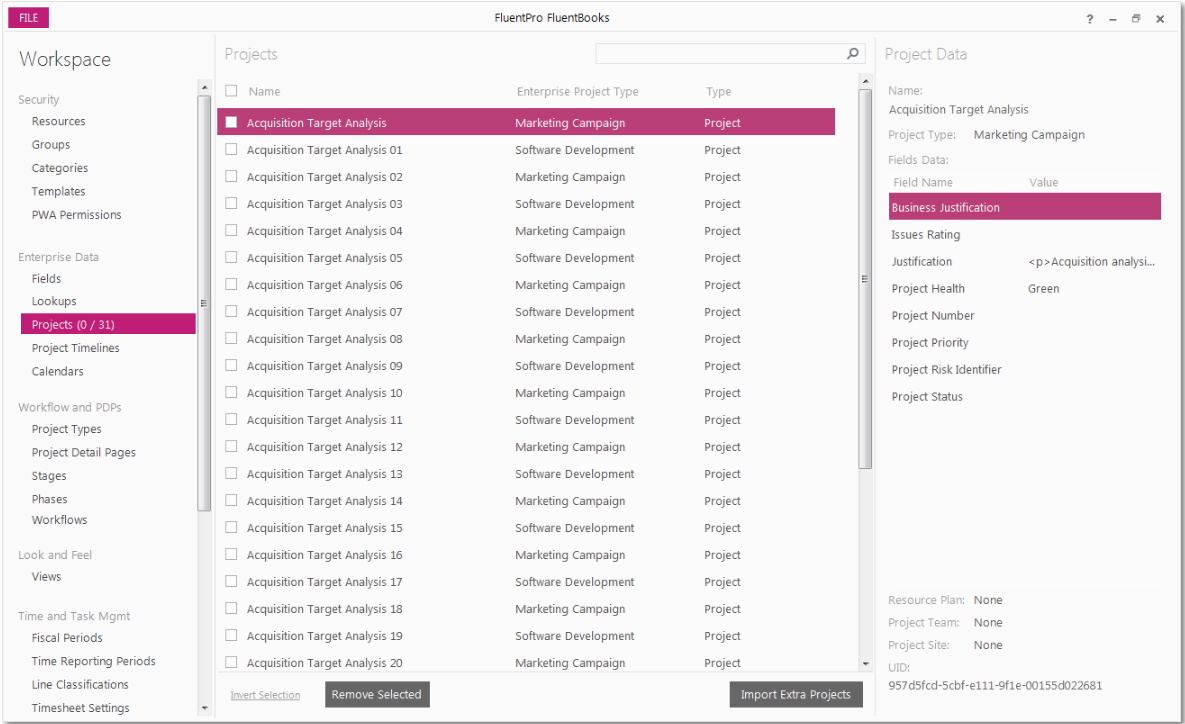Open Fiscal Periods in the sidebar
The width and height of the screenshot is (1185, 724).
[x=67, y=637]
